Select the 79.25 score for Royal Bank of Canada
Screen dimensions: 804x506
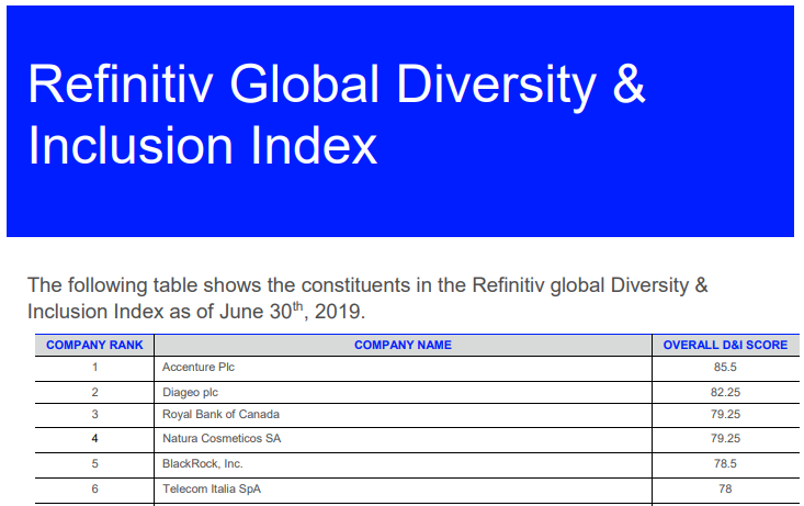(x=725, y=414)
